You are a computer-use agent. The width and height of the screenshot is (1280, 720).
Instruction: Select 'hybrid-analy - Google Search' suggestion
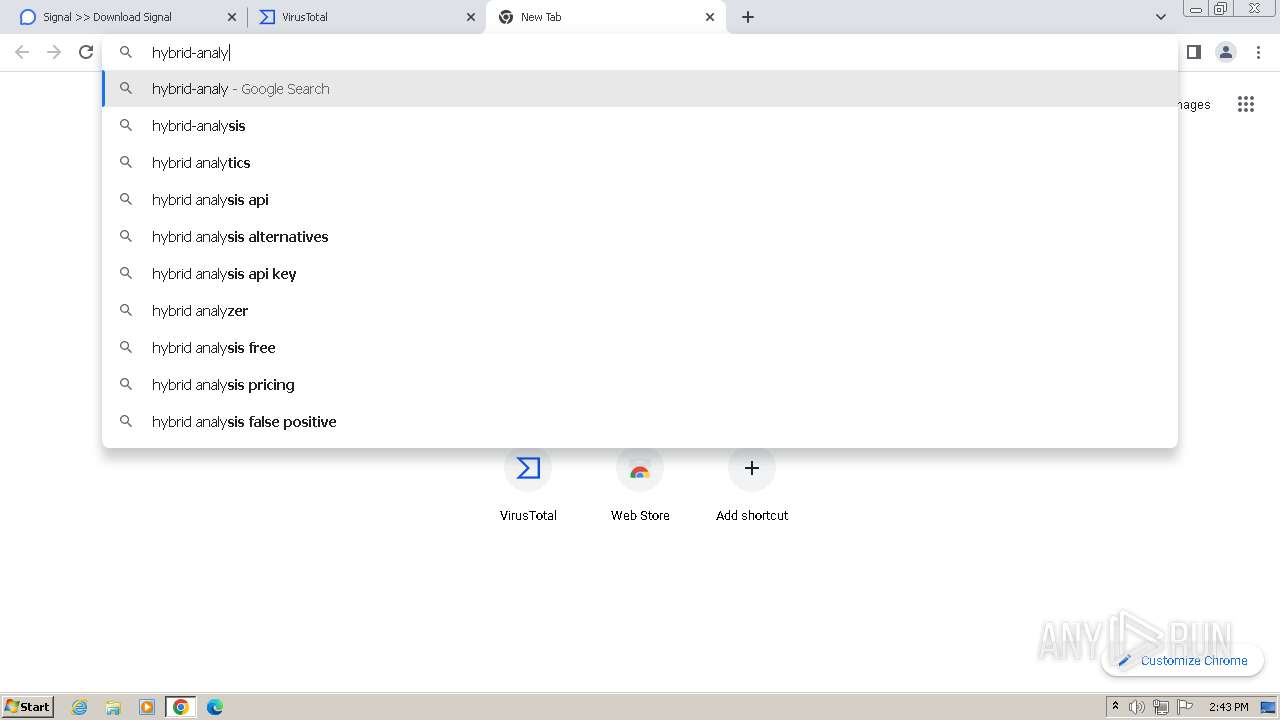pyautogui.click(x=640, y=89)
